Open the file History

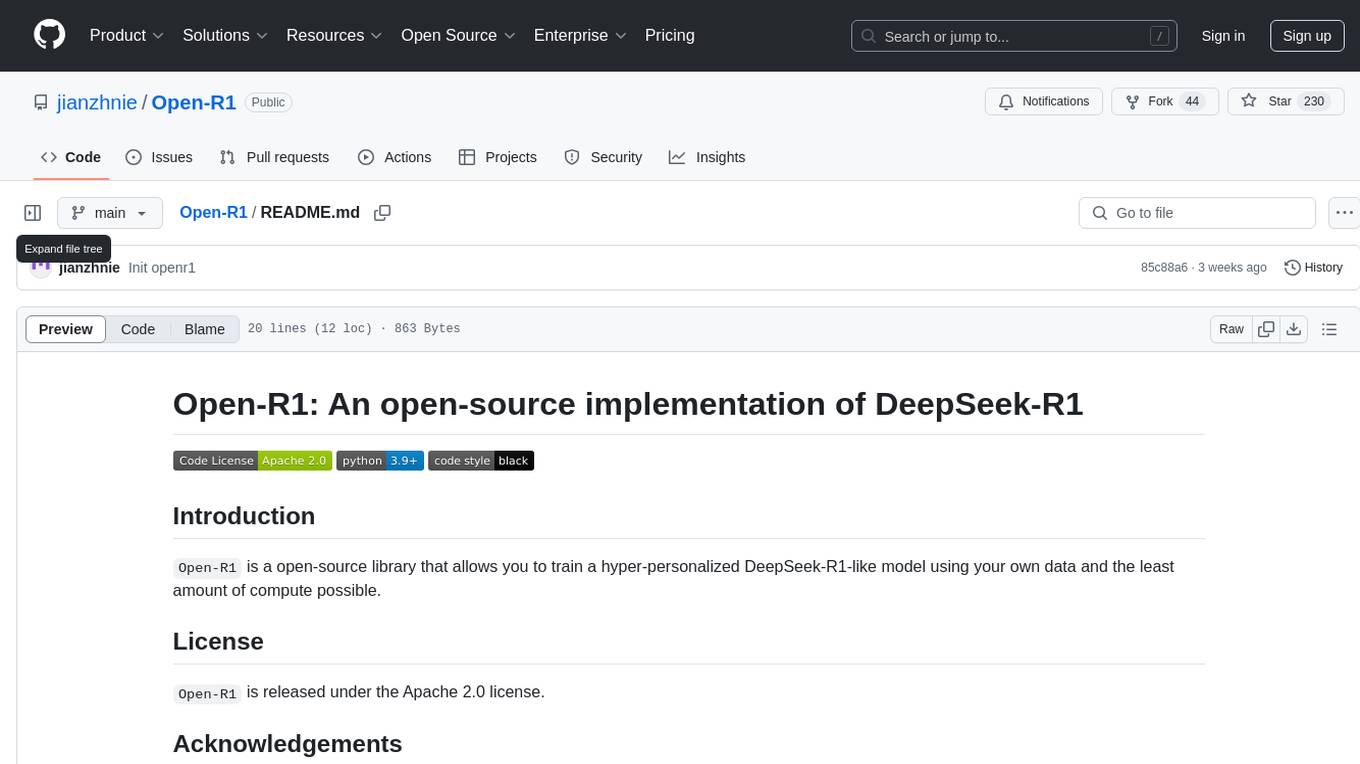click(x=1313, y=267)
